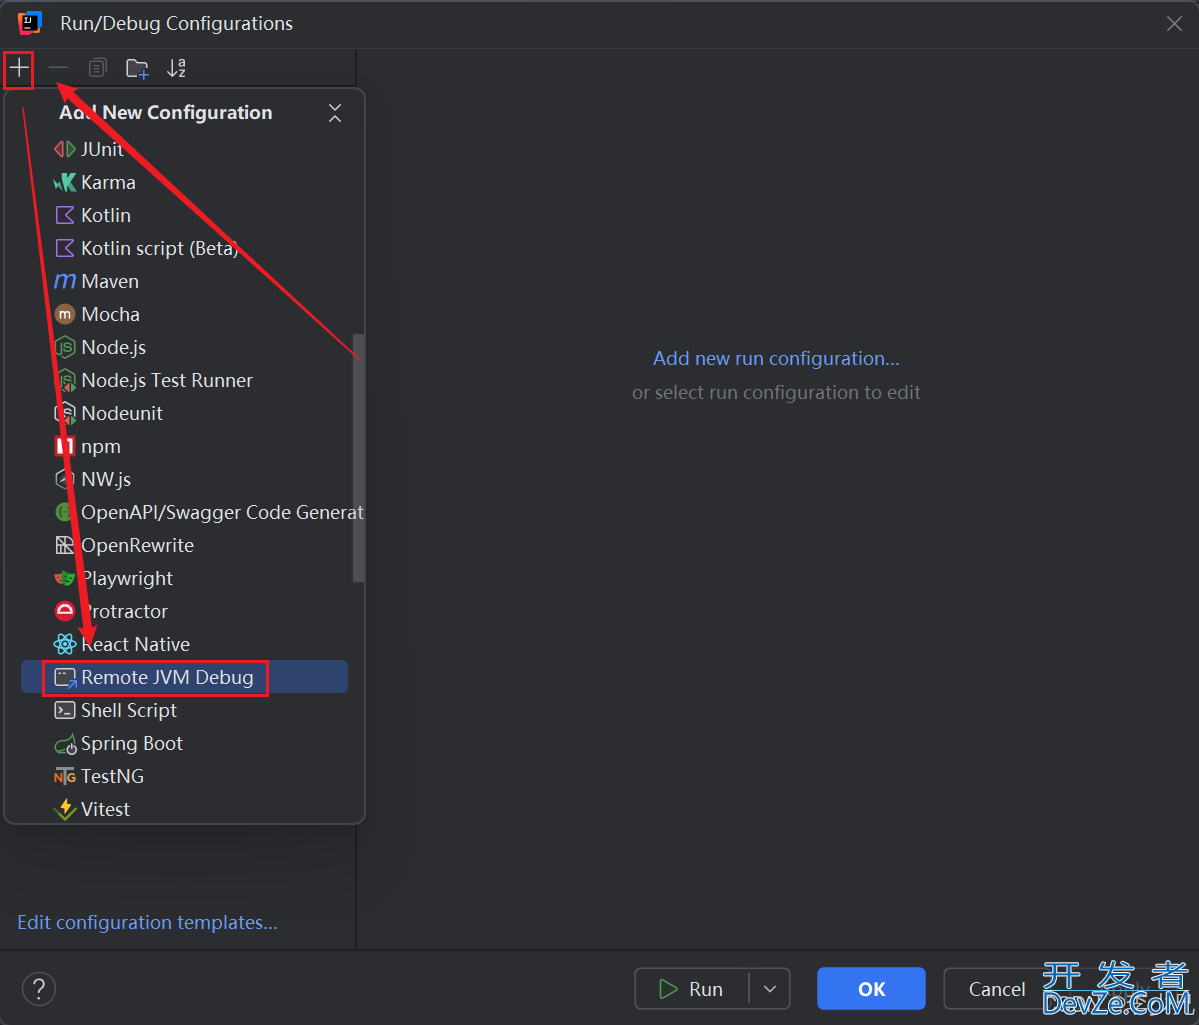Image resolution: width=1199 pixels, height=1025 pixels.
Task: Select the npm configuration type
Action: (x=99, y=446)
